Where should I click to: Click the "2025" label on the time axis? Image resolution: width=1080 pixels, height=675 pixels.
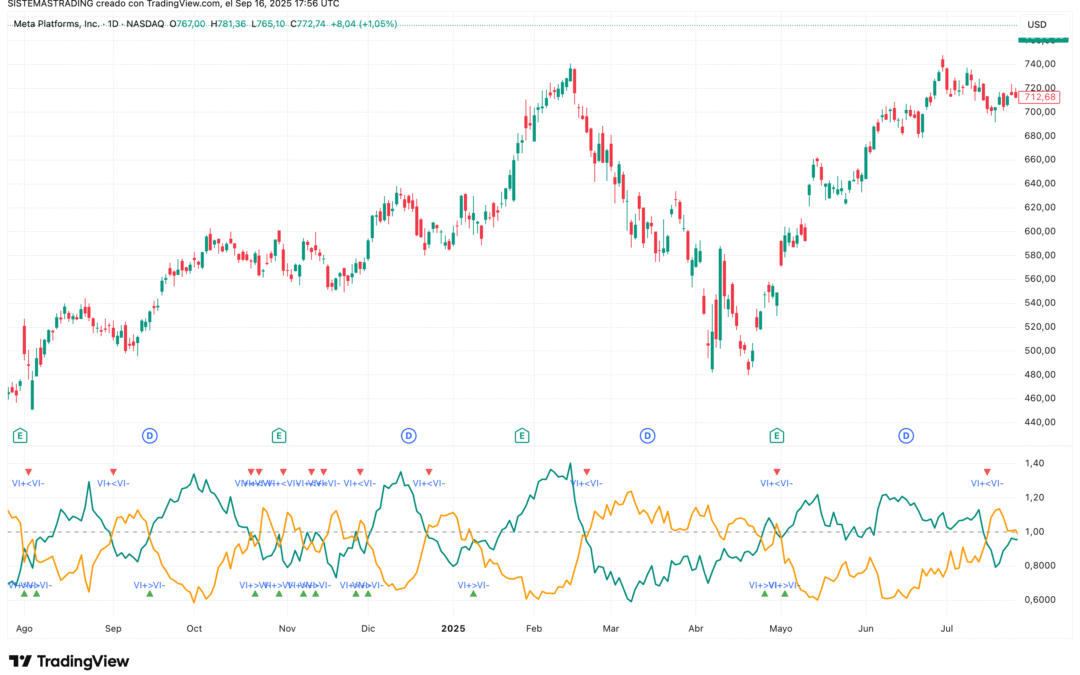click(x=454, y=629)
